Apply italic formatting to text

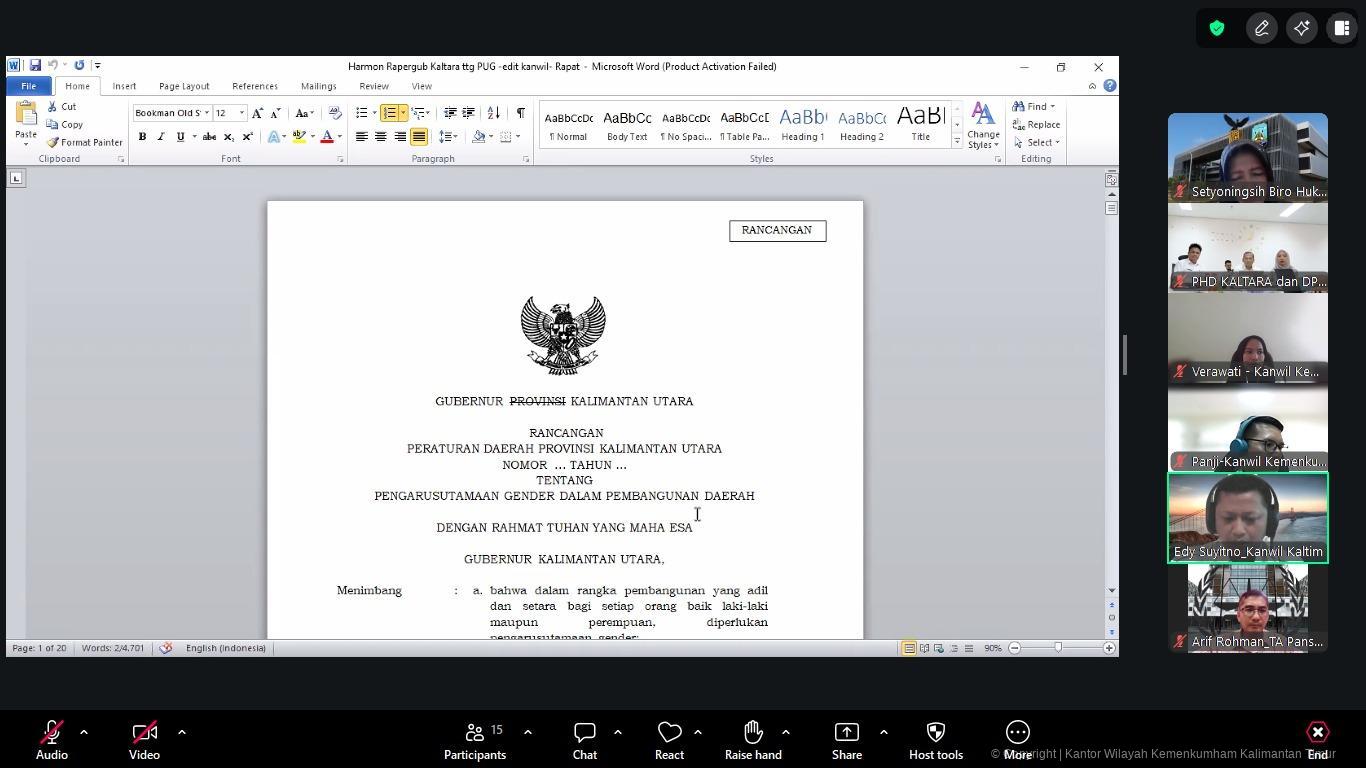point(160,136)
